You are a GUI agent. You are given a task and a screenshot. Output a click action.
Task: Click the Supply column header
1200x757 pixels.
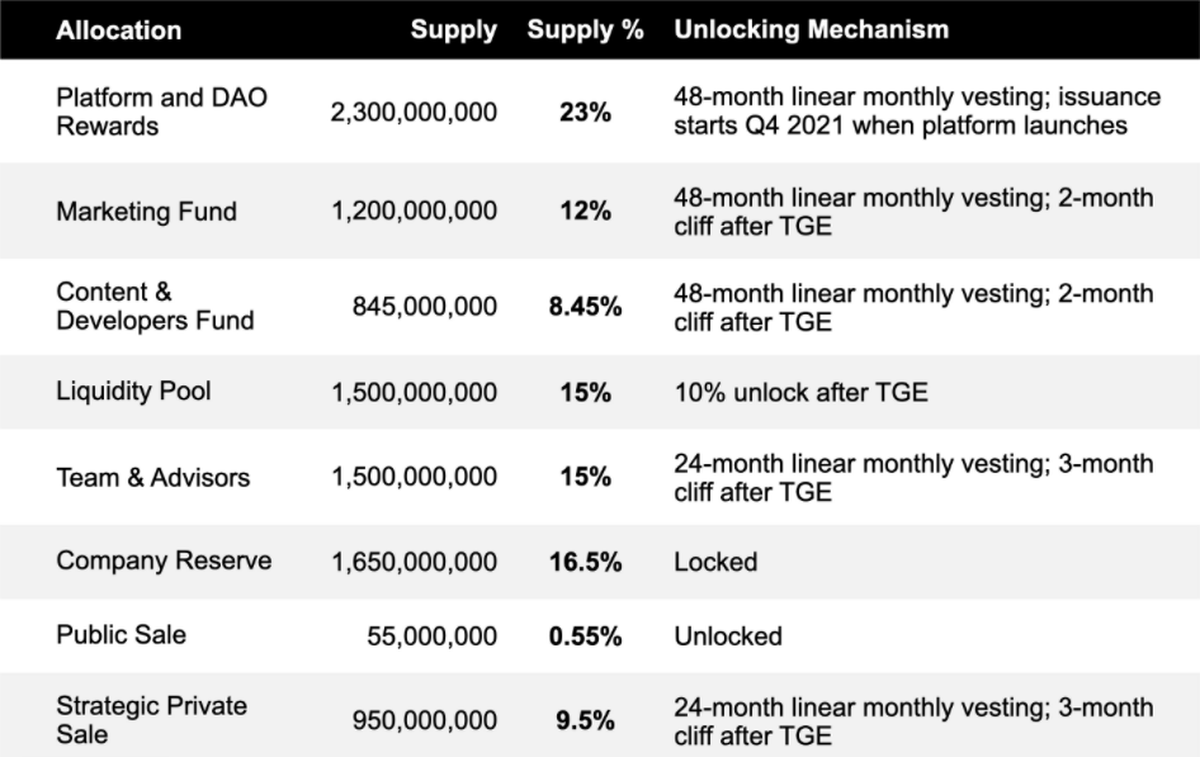453,30
